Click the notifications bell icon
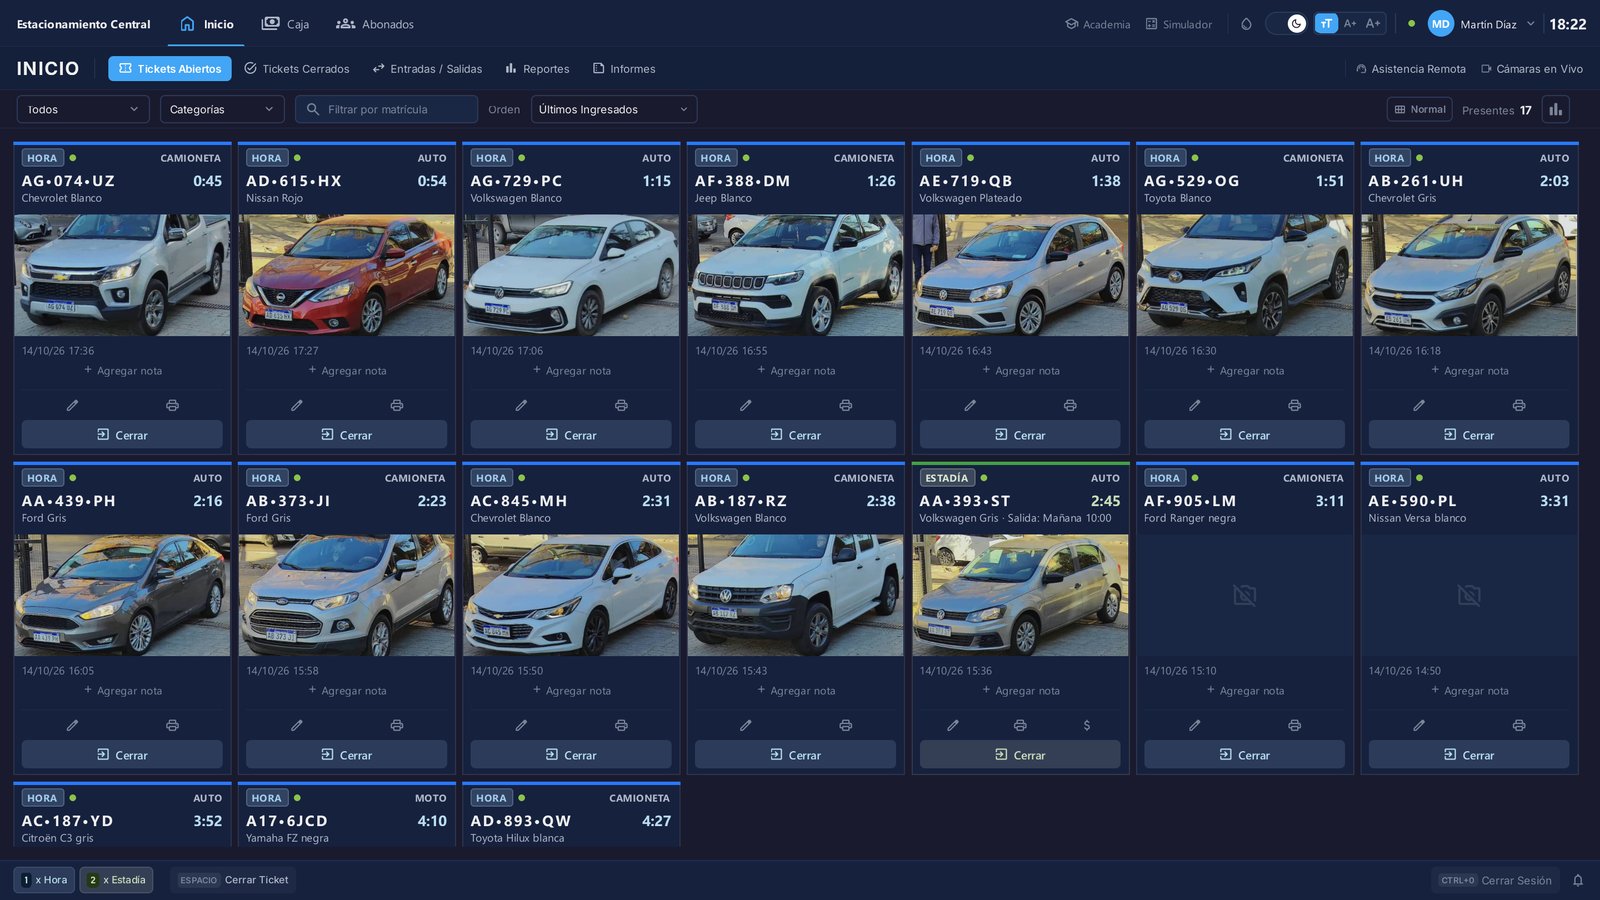Viewport: 1600px width, 900px height. (x=1578, y=880)
